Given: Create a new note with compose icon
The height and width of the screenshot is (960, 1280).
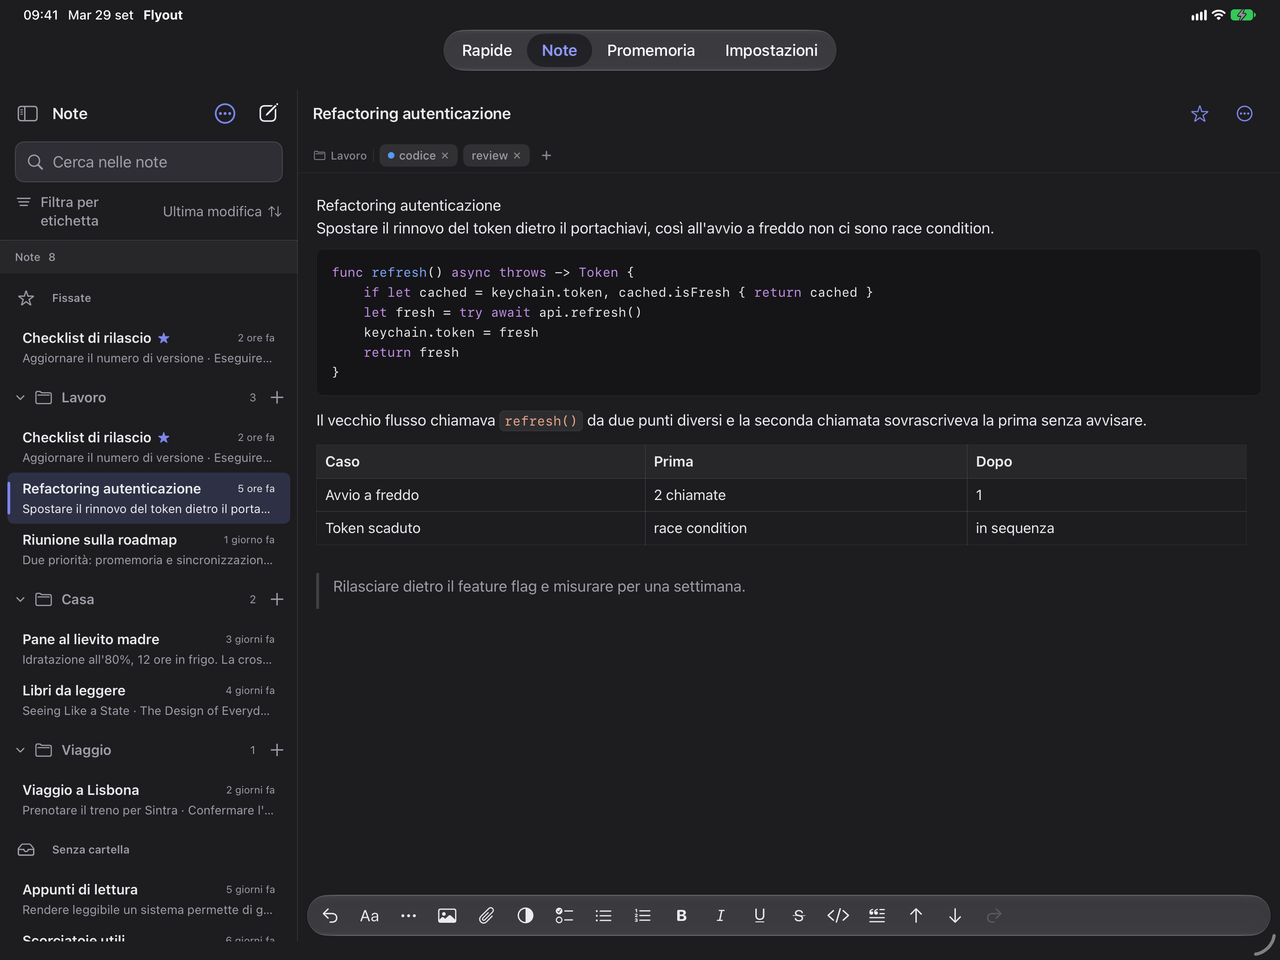Looking at the screenshot, I should (268, 113).
